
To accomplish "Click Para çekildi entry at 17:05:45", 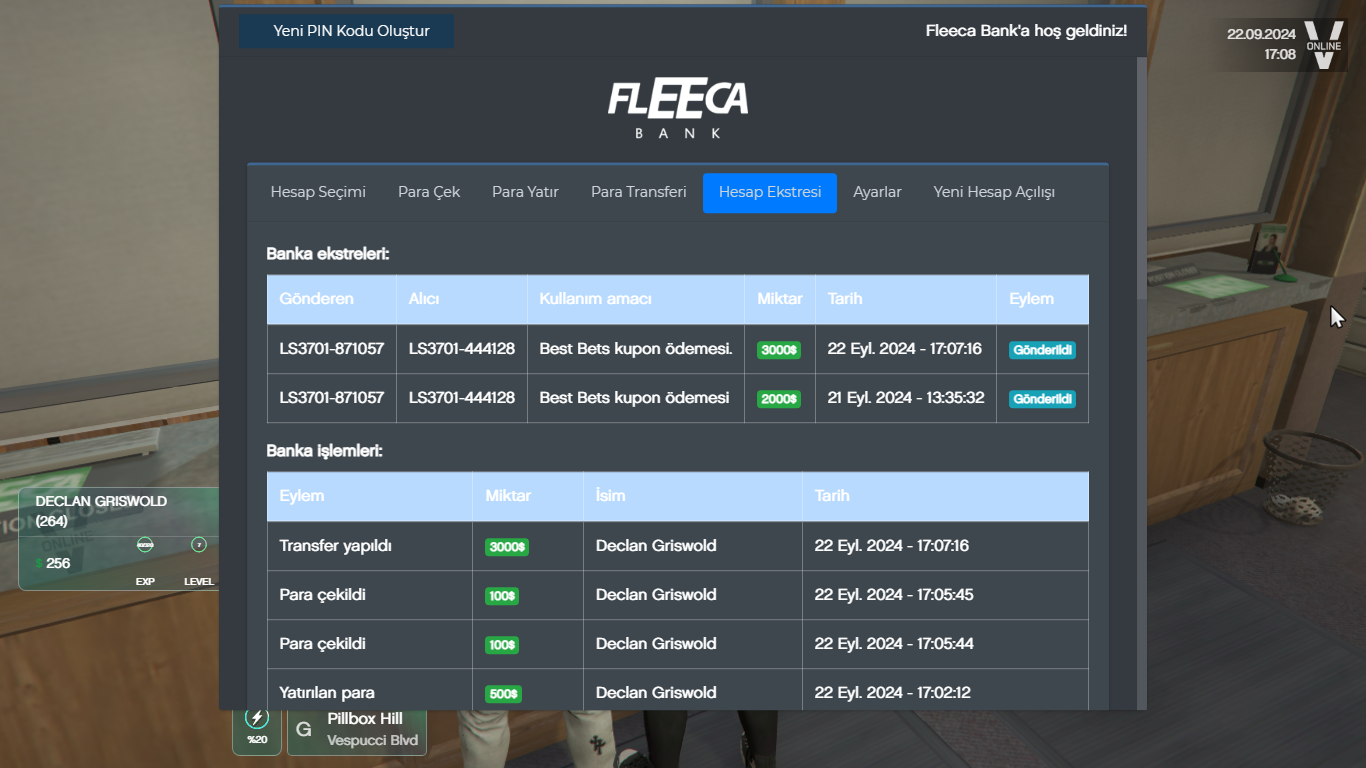I will (323, 595).
